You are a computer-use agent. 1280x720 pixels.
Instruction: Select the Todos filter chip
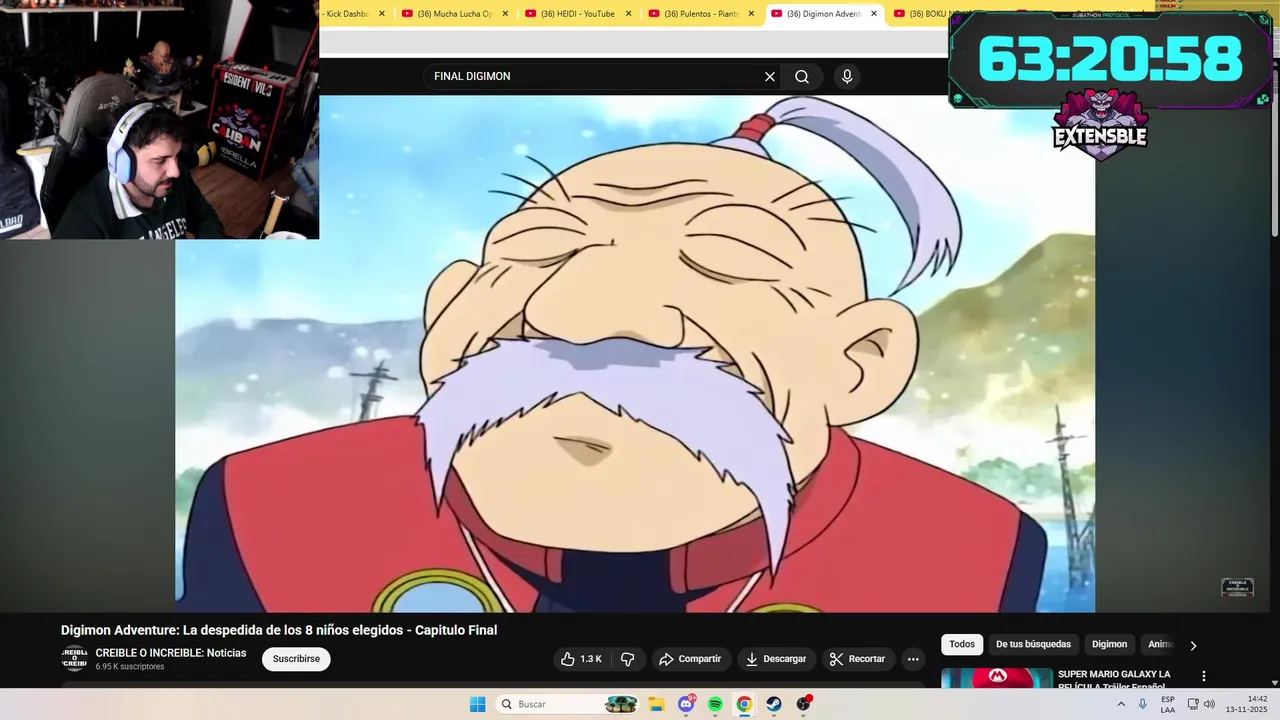point(962,645)
